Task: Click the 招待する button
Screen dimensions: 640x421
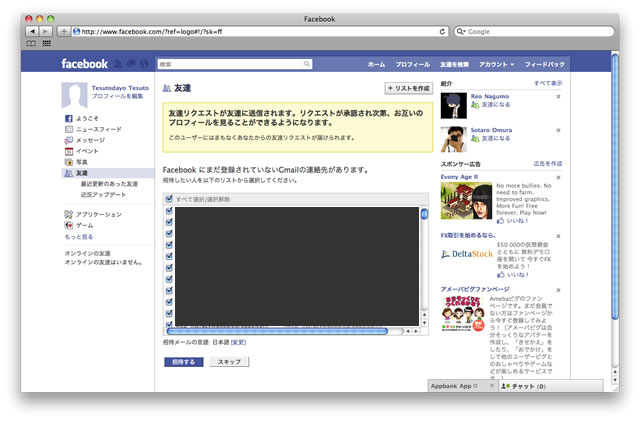Action: pos(183,362)
